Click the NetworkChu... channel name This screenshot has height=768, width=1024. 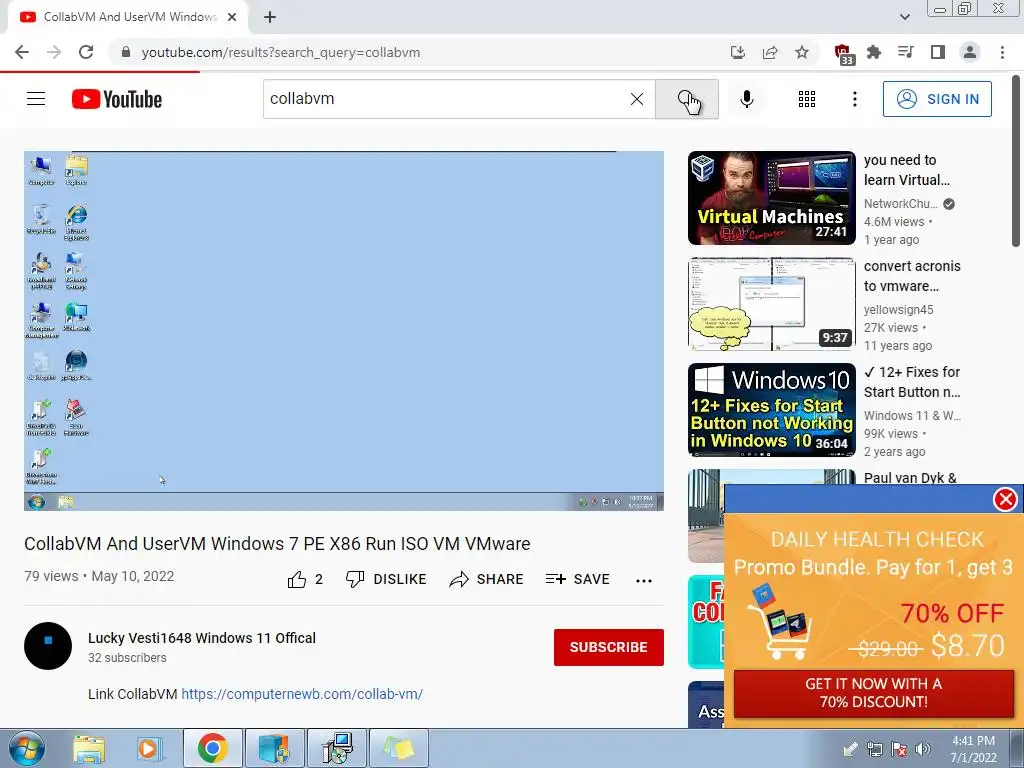(901, 204)
